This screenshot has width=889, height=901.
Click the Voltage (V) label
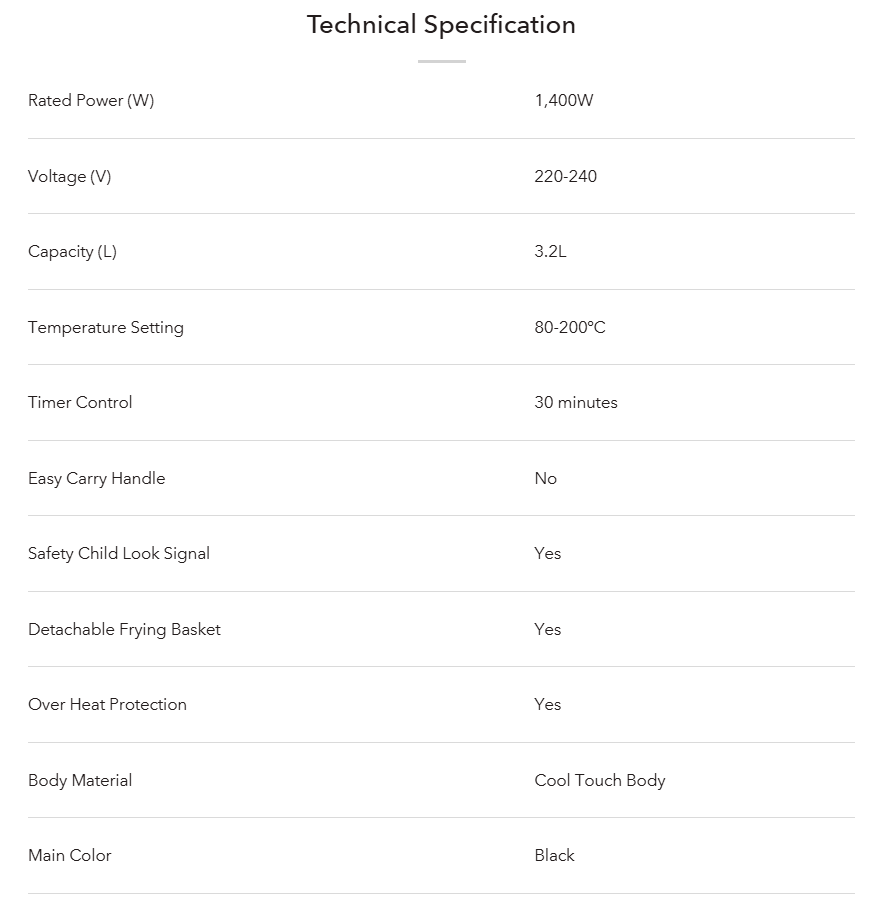(x=70, y=176)
